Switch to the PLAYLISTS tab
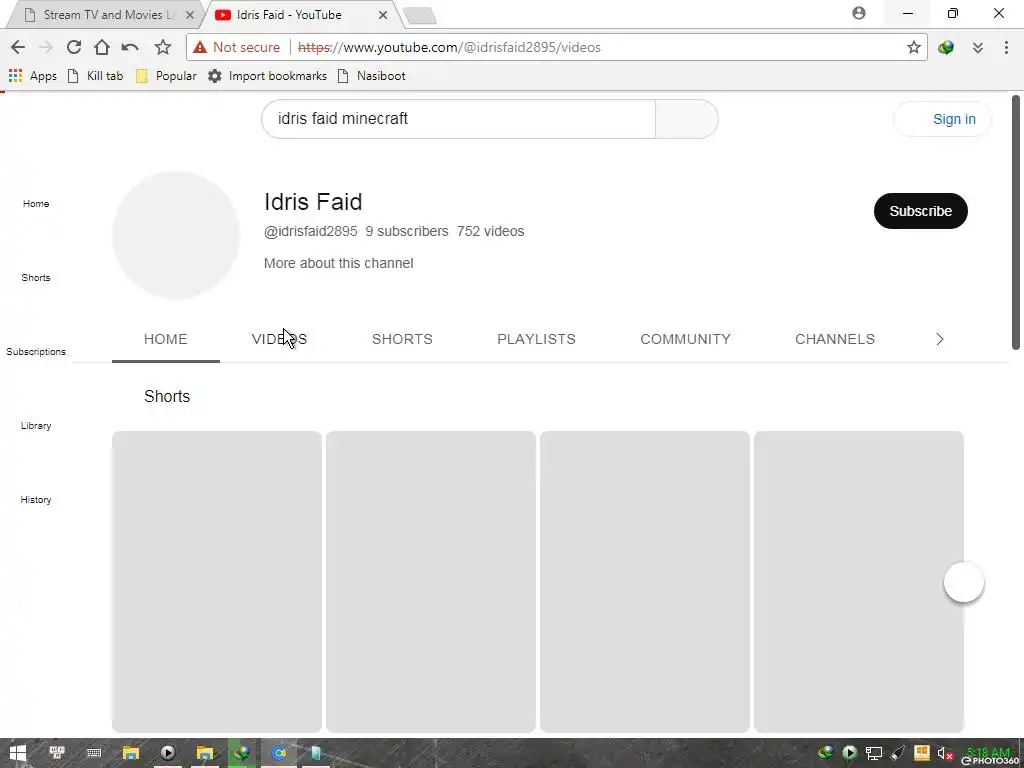 [536, 339]
